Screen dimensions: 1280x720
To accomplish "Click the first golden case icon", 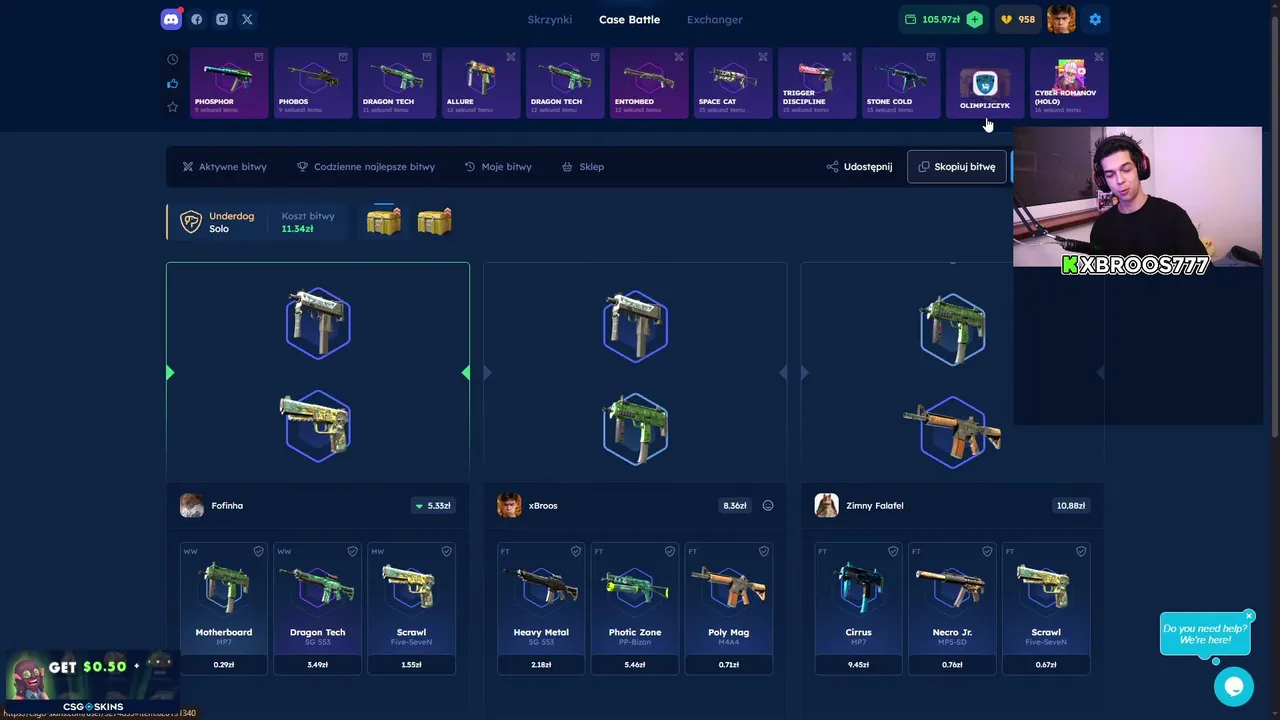I will (x=383, y=221).
